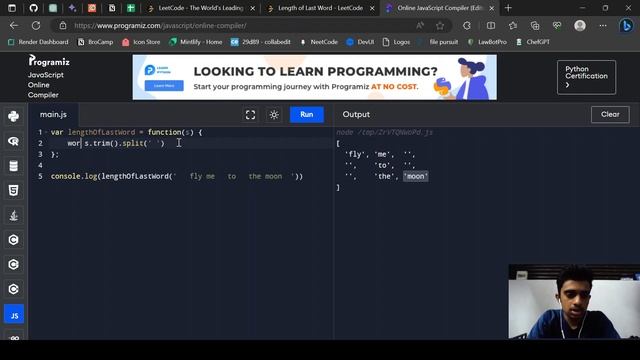The height and width of the screenshot is (360, 640).
Task: Open Python Certification link
Action: point(586,77)
